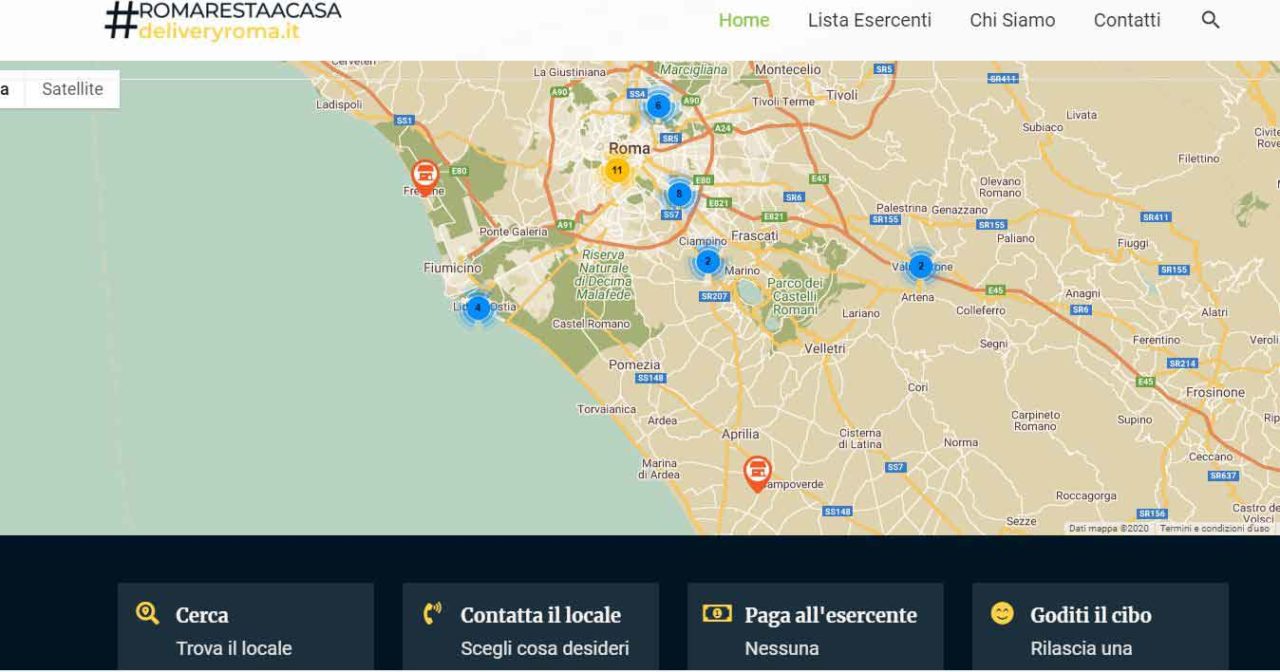This screenshot has width=1280, height=672.
Task: Click the Aprilia label on the map
Action: (x=740, y=434)
